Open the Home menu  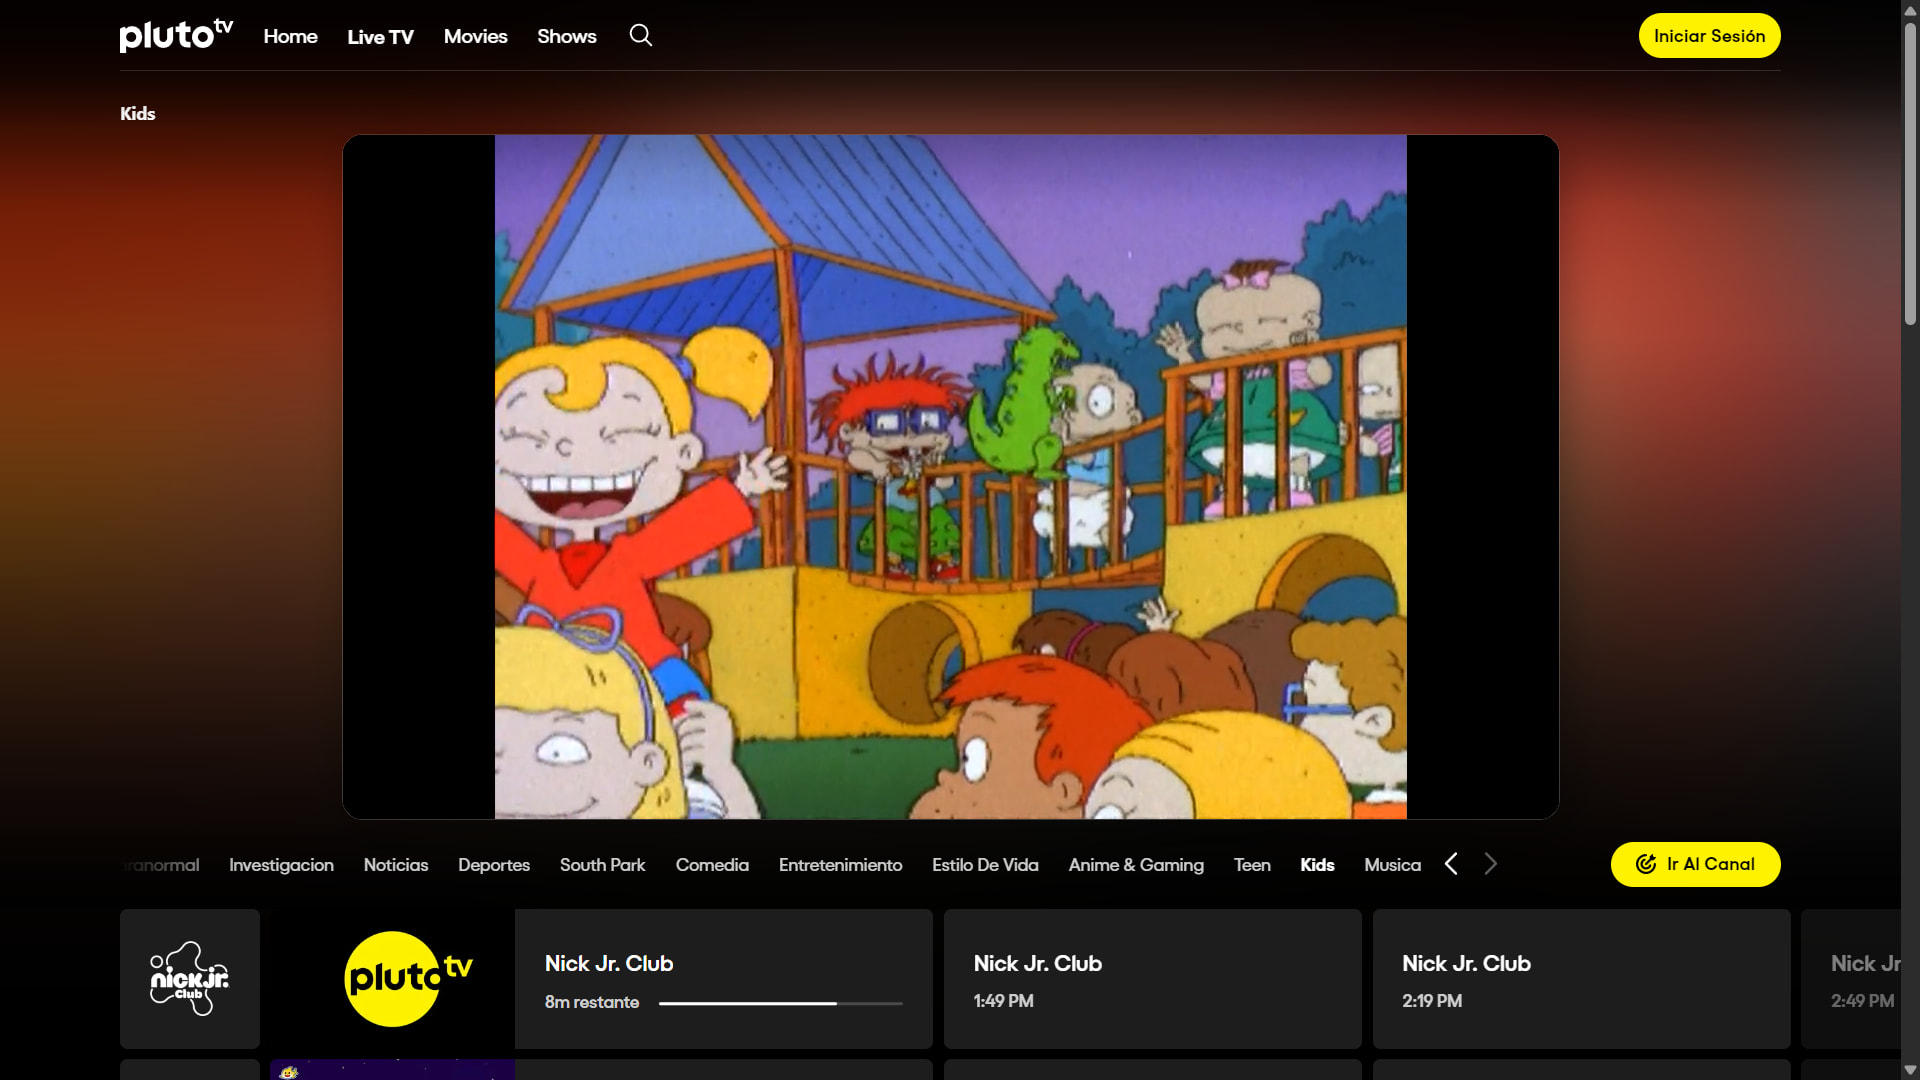(290, 36)
